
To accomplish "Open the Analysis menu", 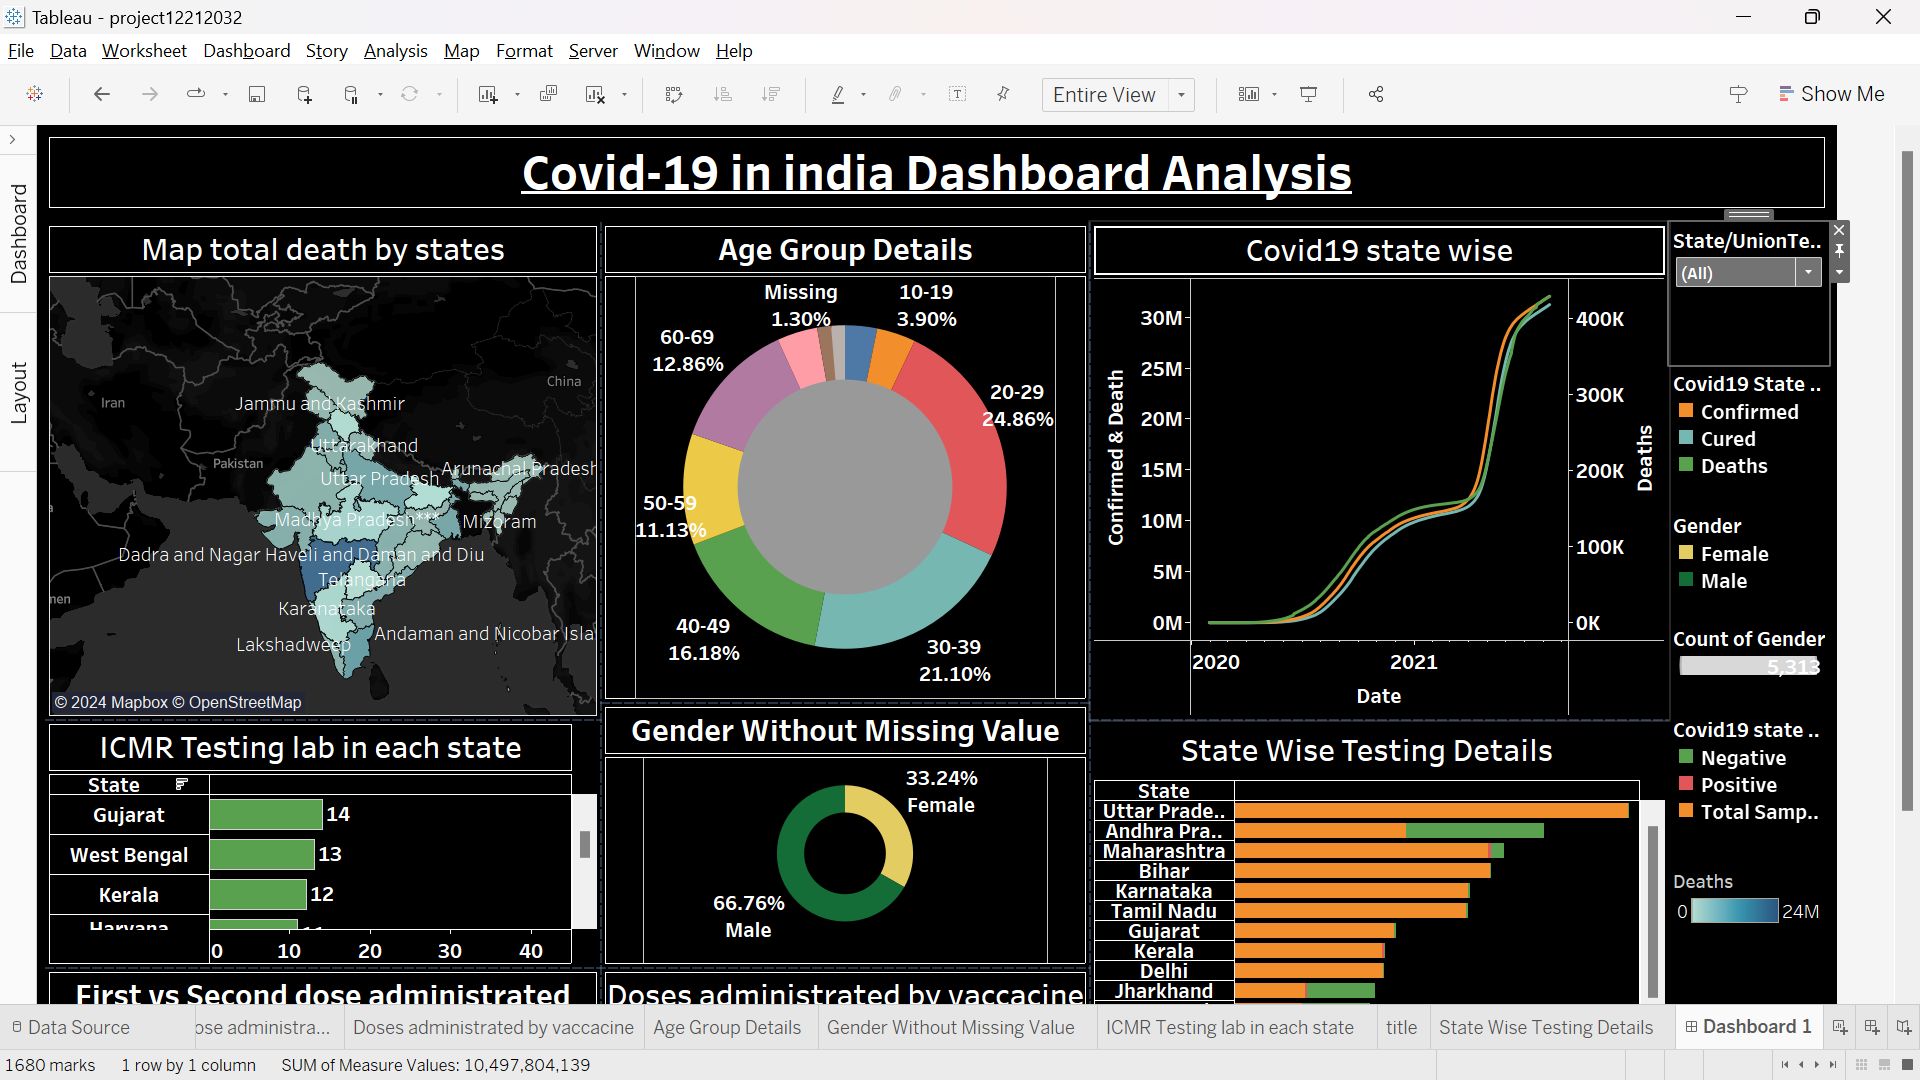I will pyautogui.click(x=395, y=51).
